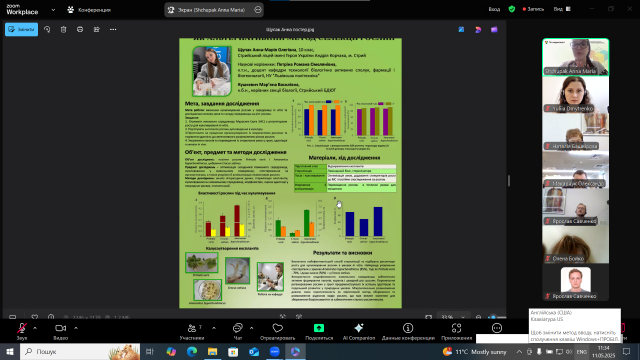This screenshot has height=360, width=640.
Task: Open Outlook from the taskbar
Action: click(x=254, y=351)
